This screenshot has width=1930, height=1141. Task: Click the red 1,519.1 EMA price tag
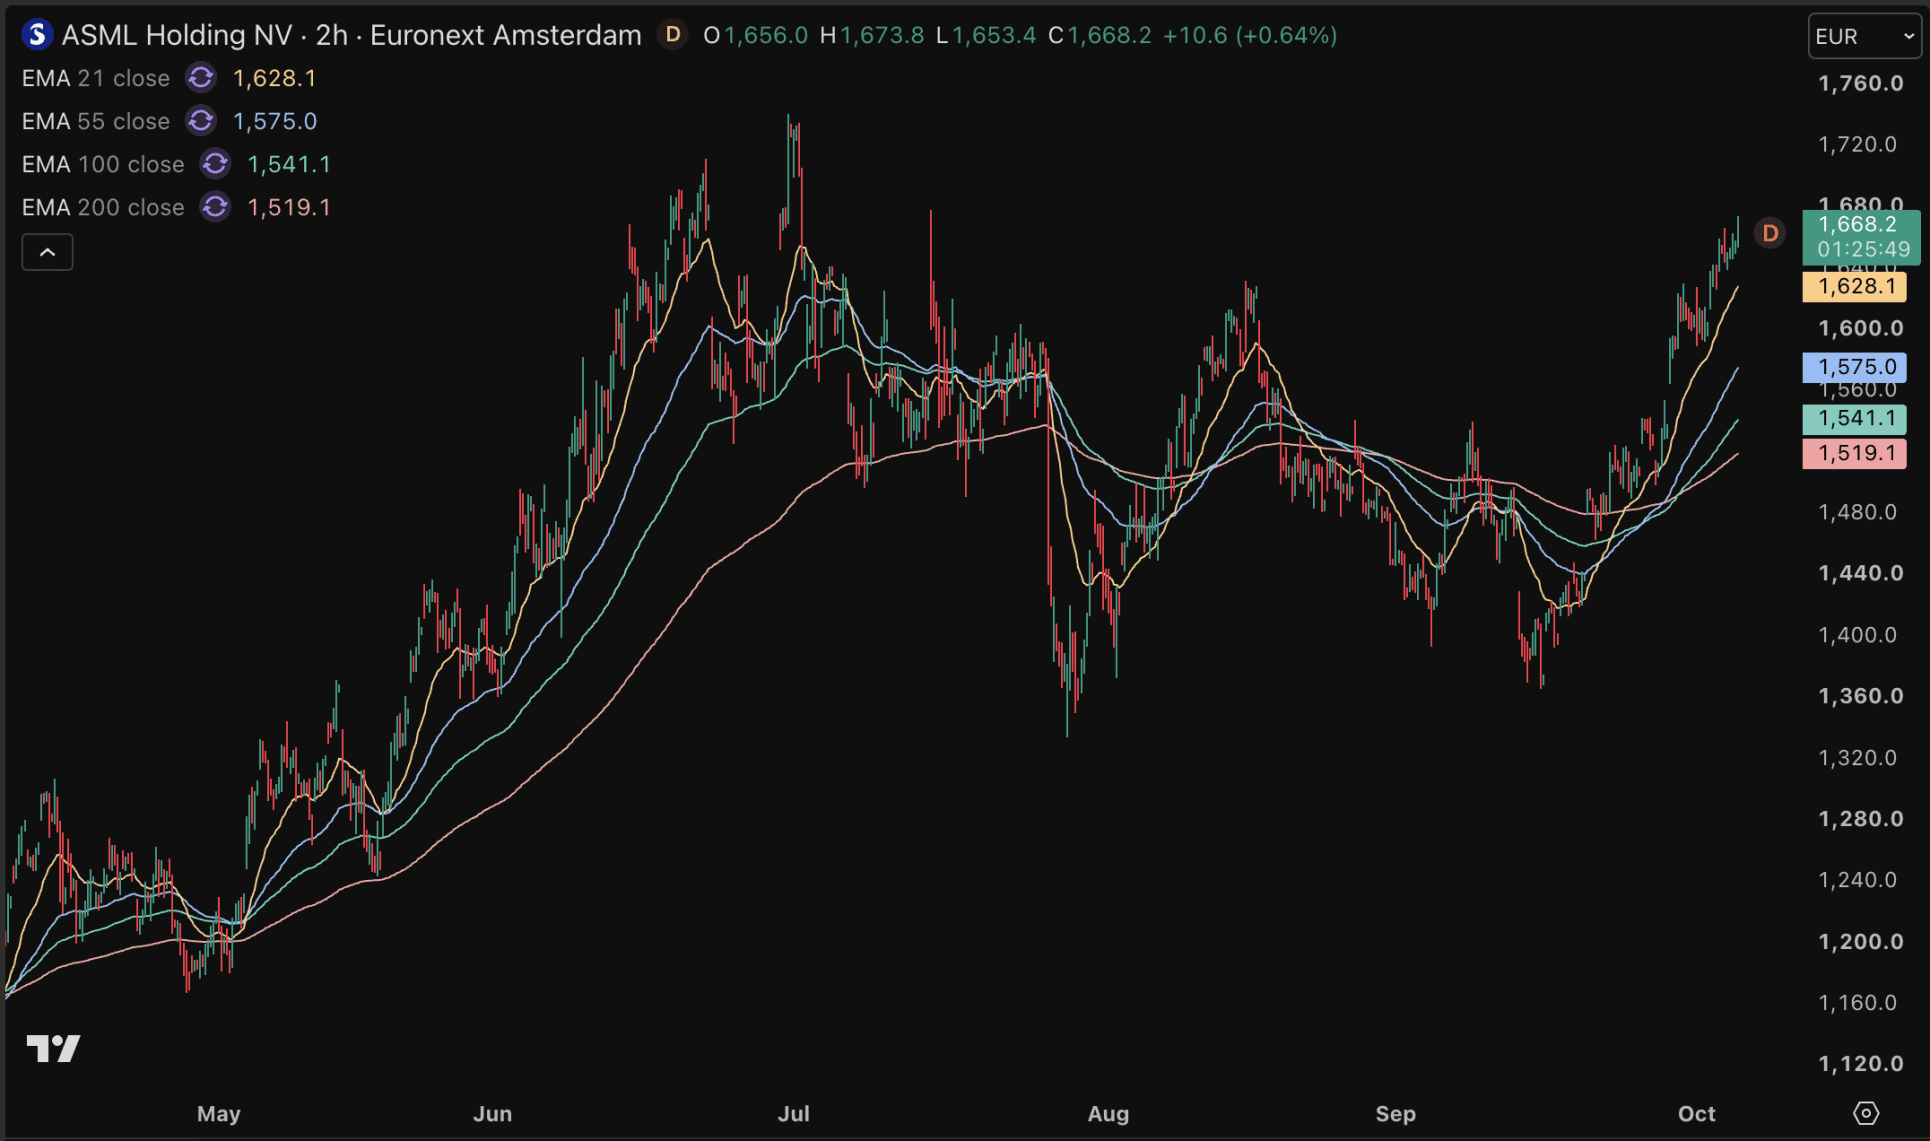1854,453
